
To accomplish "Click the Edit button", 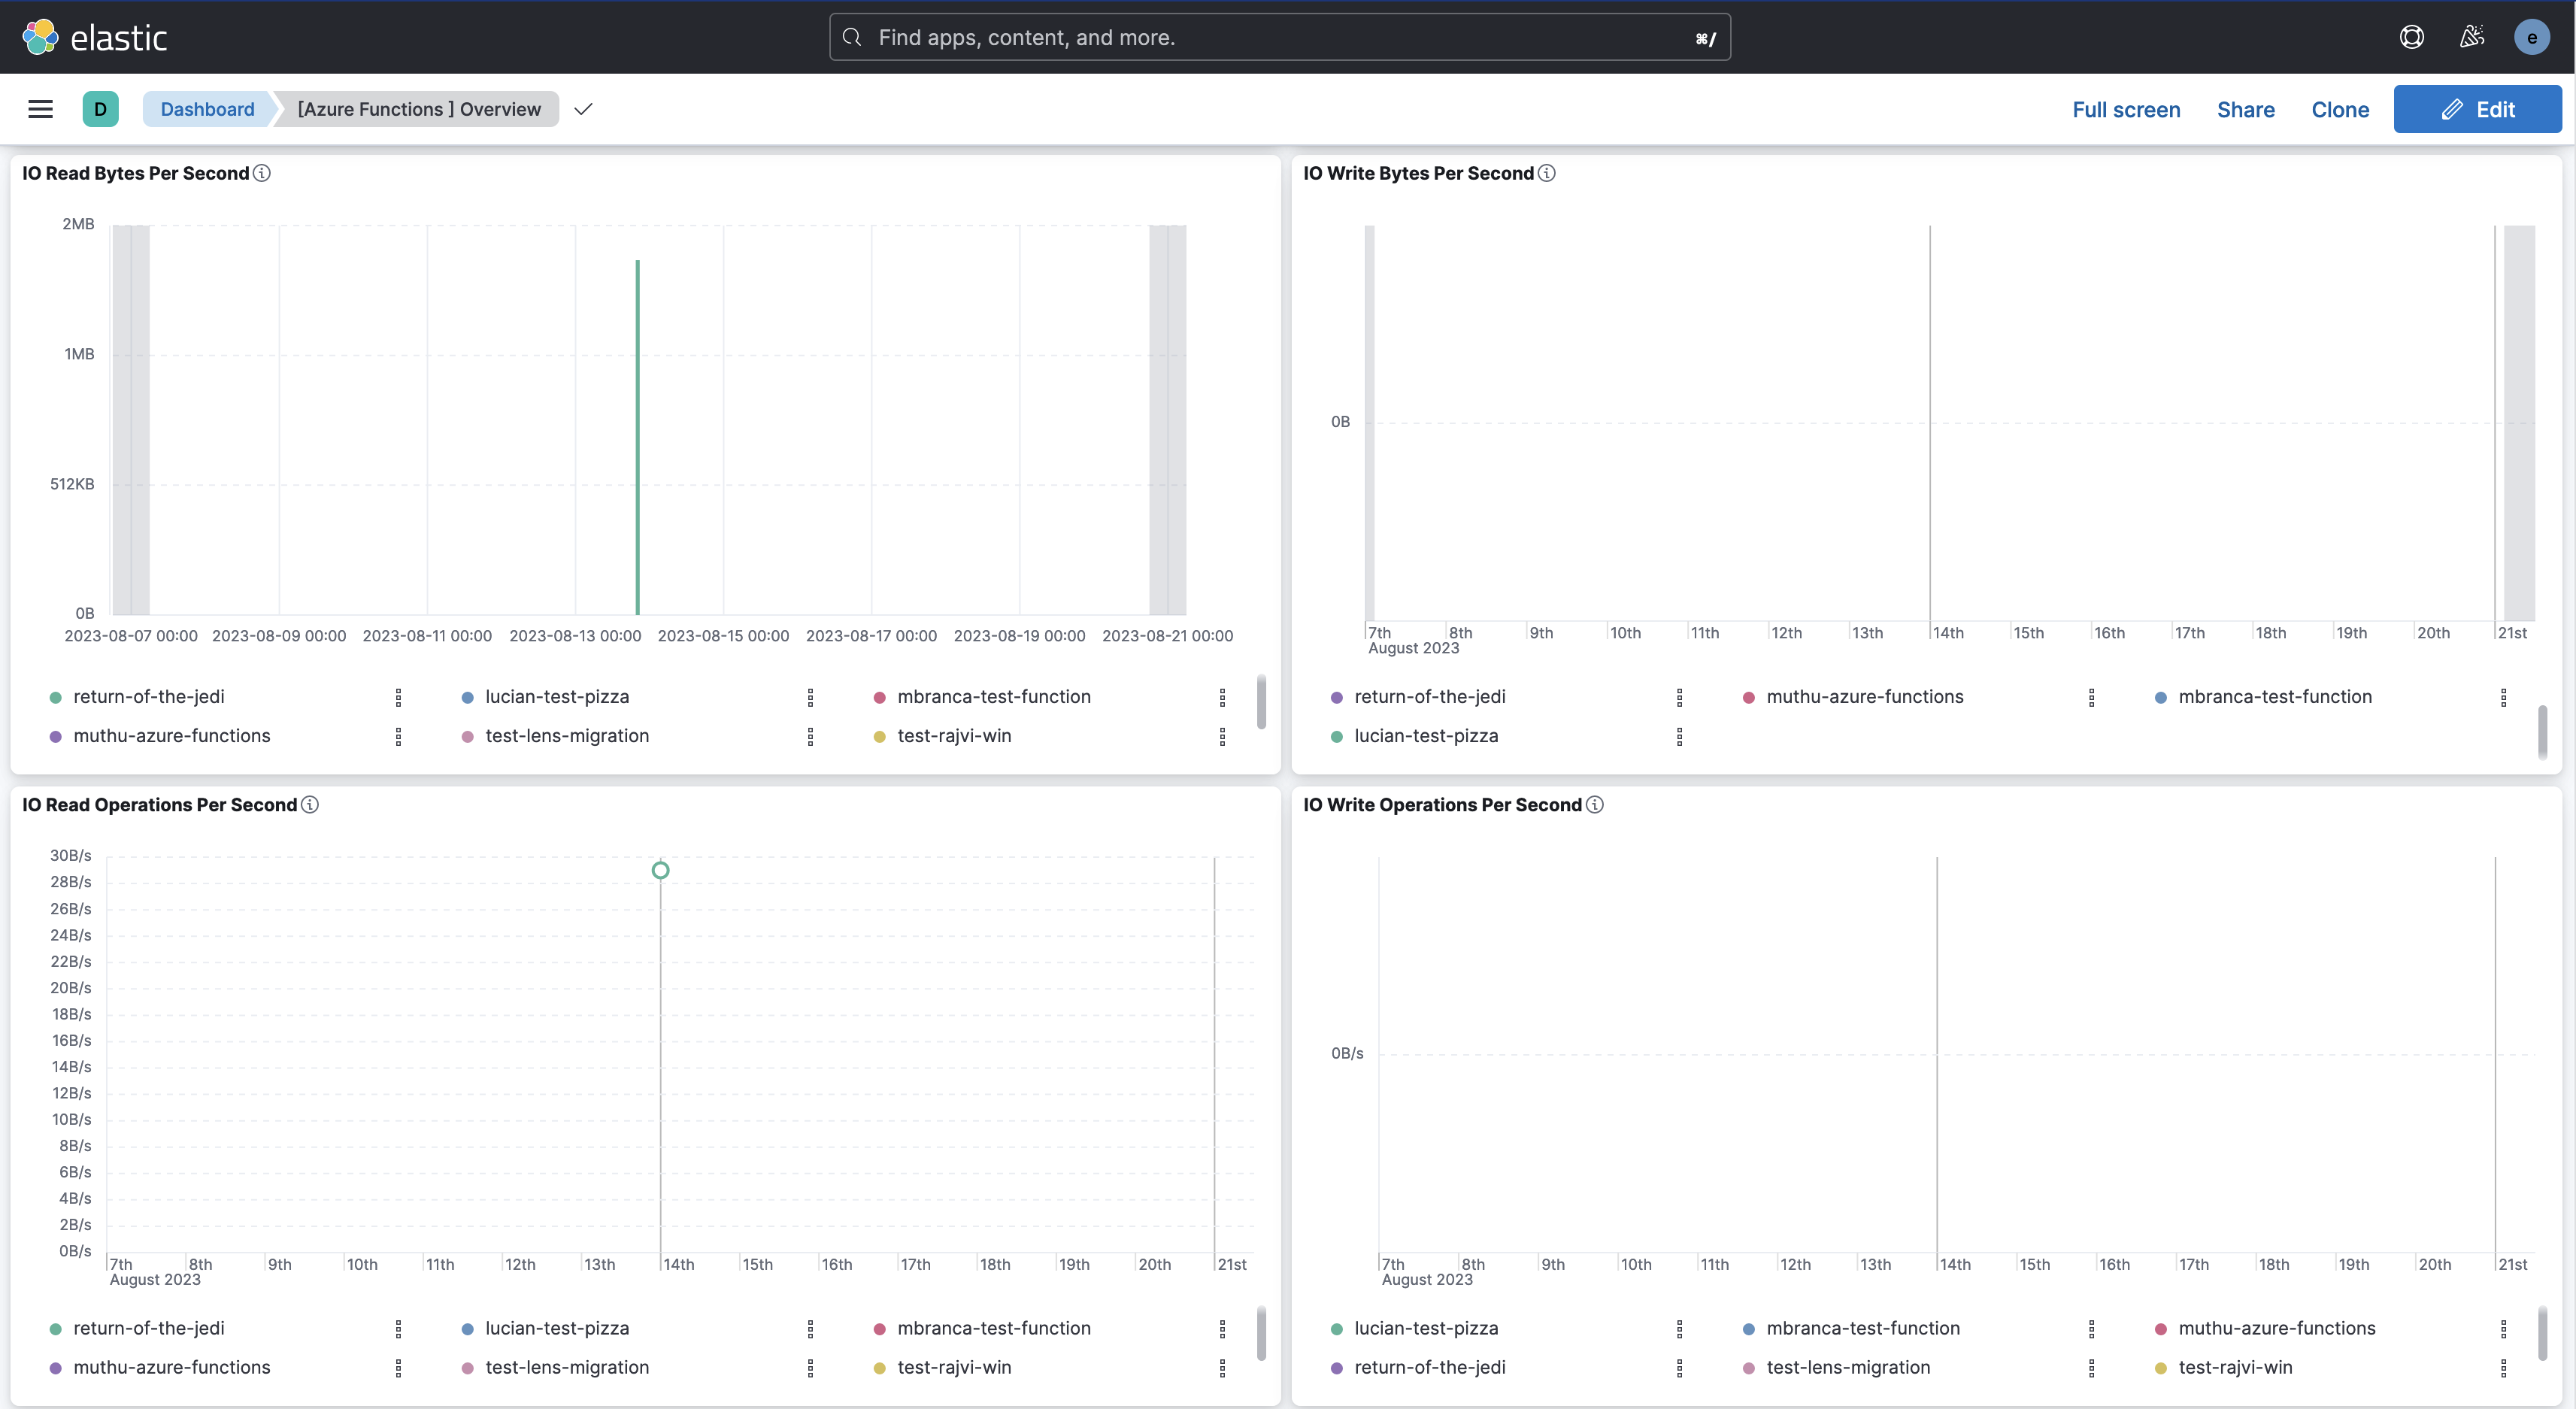I will [x=2477, y=108].
